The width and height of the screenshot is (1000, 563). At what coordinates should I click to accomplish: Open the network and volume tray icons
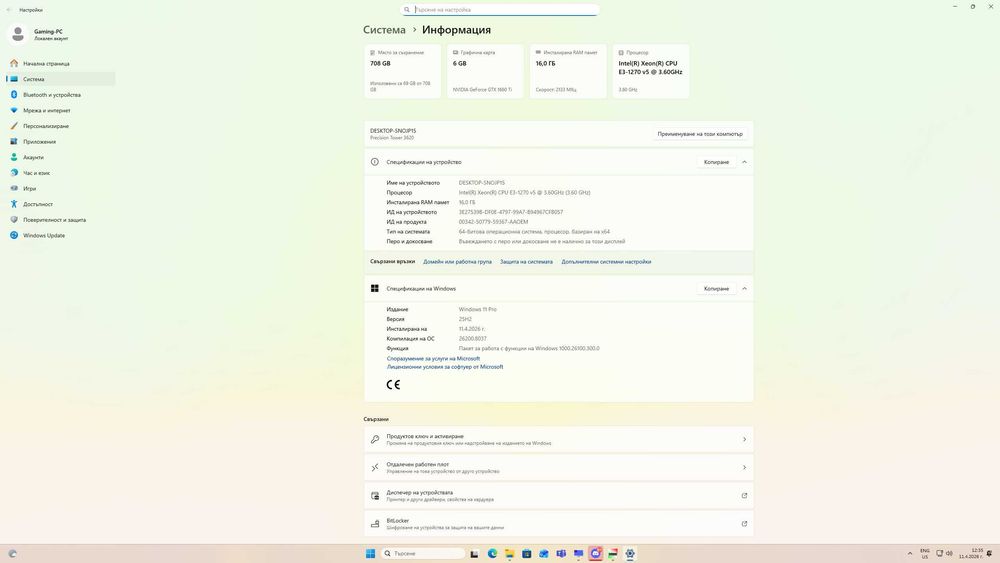click(x=944, y=553)
